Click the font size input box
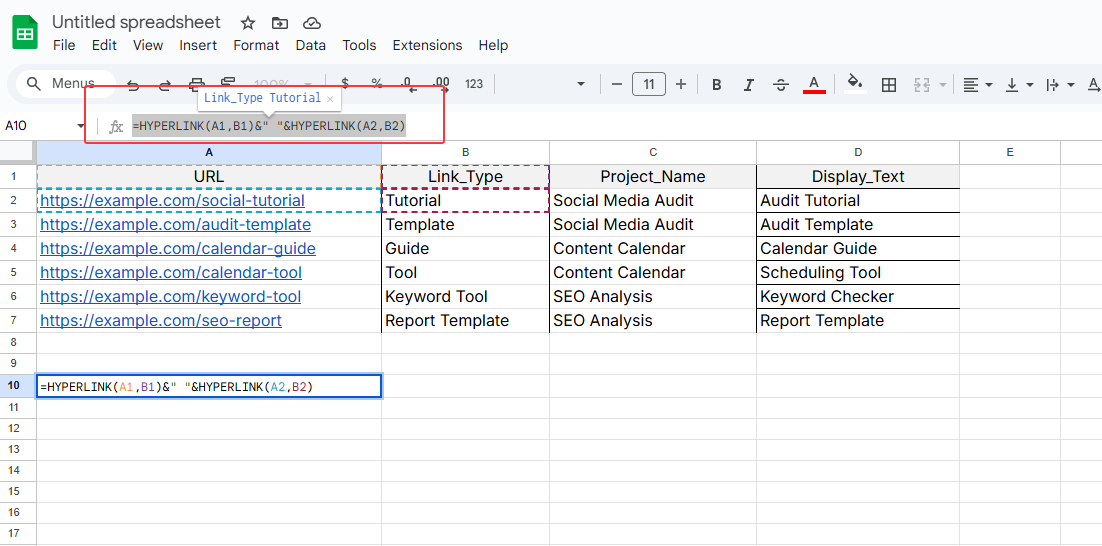 point(648,84)
